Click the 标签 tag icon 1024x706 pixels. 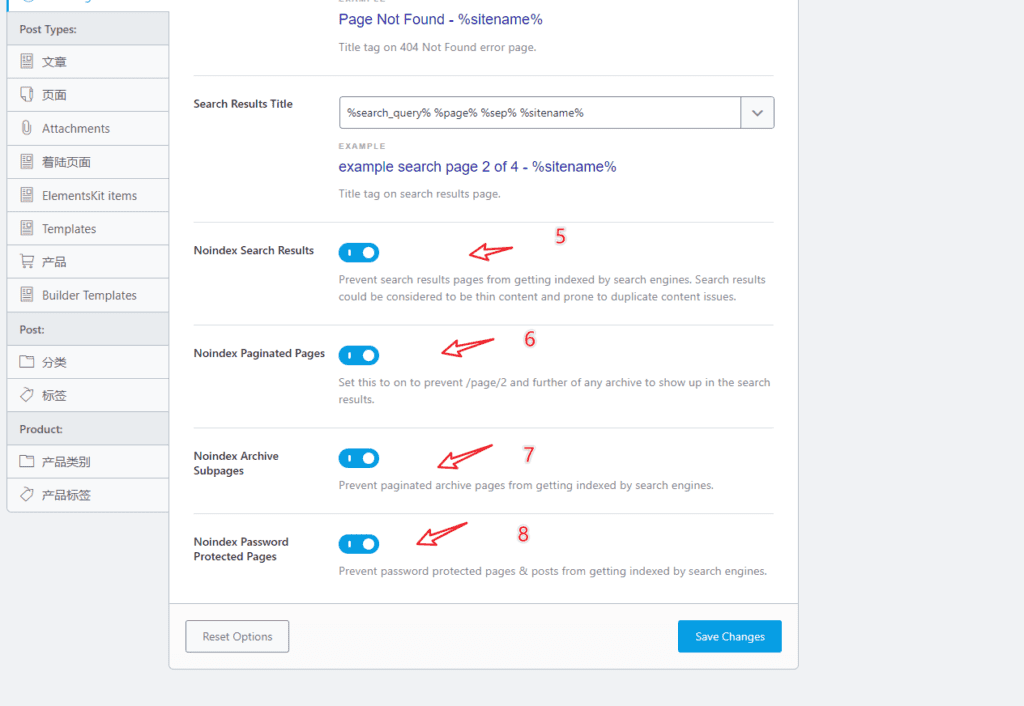(x=27, y=394)
